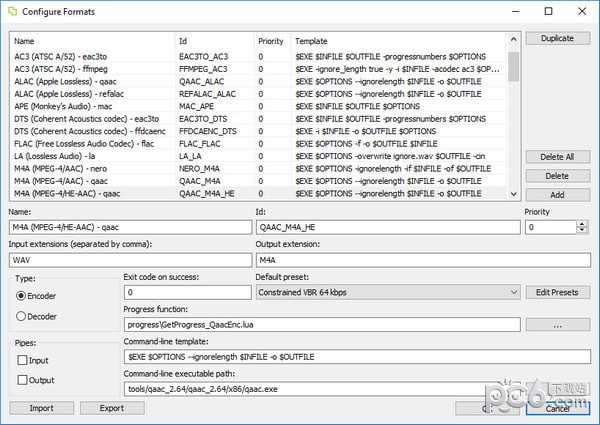Enable the Input pipe checkbox
The width and height of the screenshot is (600, 425).
point(22,360)
